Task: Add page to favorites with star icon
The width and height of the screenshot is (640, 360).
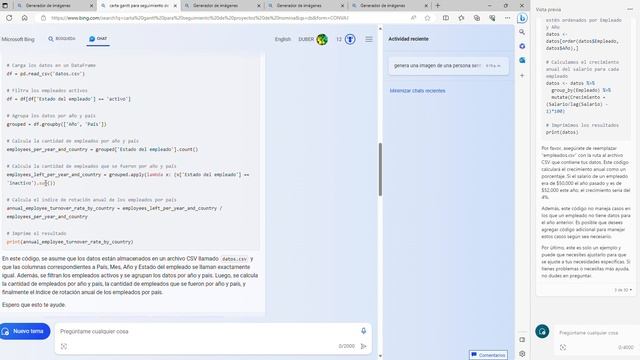Action: (x=427, y=18)
